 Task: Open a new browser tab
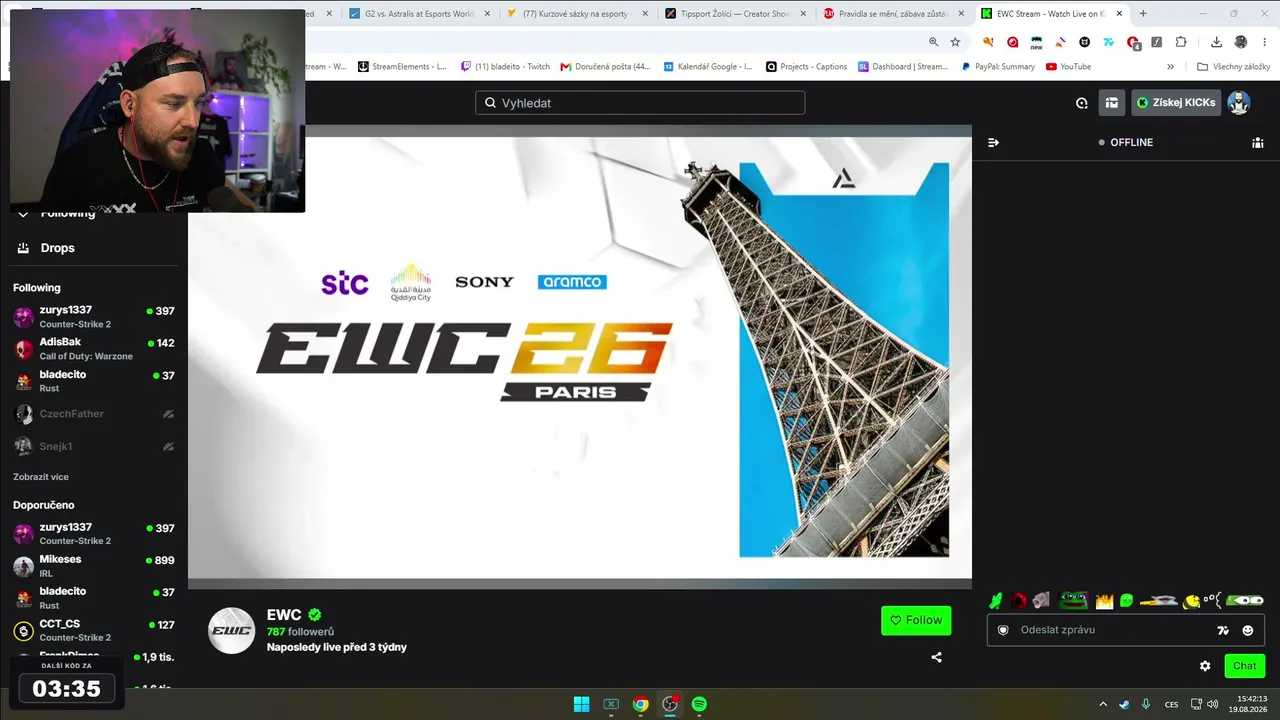pos(1143,14)
